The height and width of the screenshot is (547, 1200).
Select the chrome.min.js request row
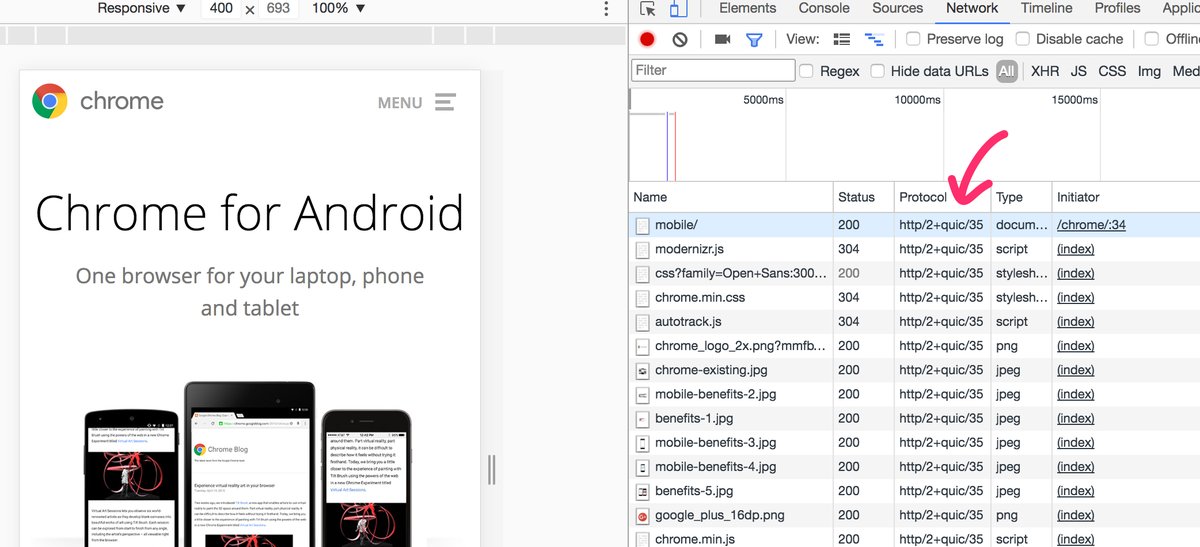pyautogui.click(x=915, y=539)
